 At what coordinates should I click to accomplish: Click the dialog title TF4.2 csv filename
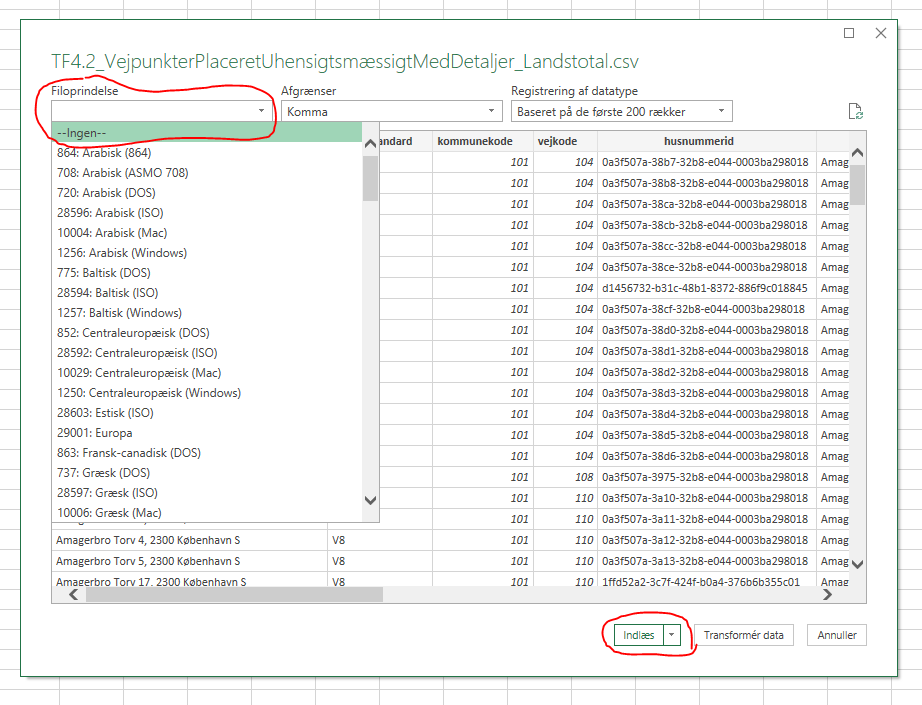pos(345,61)
